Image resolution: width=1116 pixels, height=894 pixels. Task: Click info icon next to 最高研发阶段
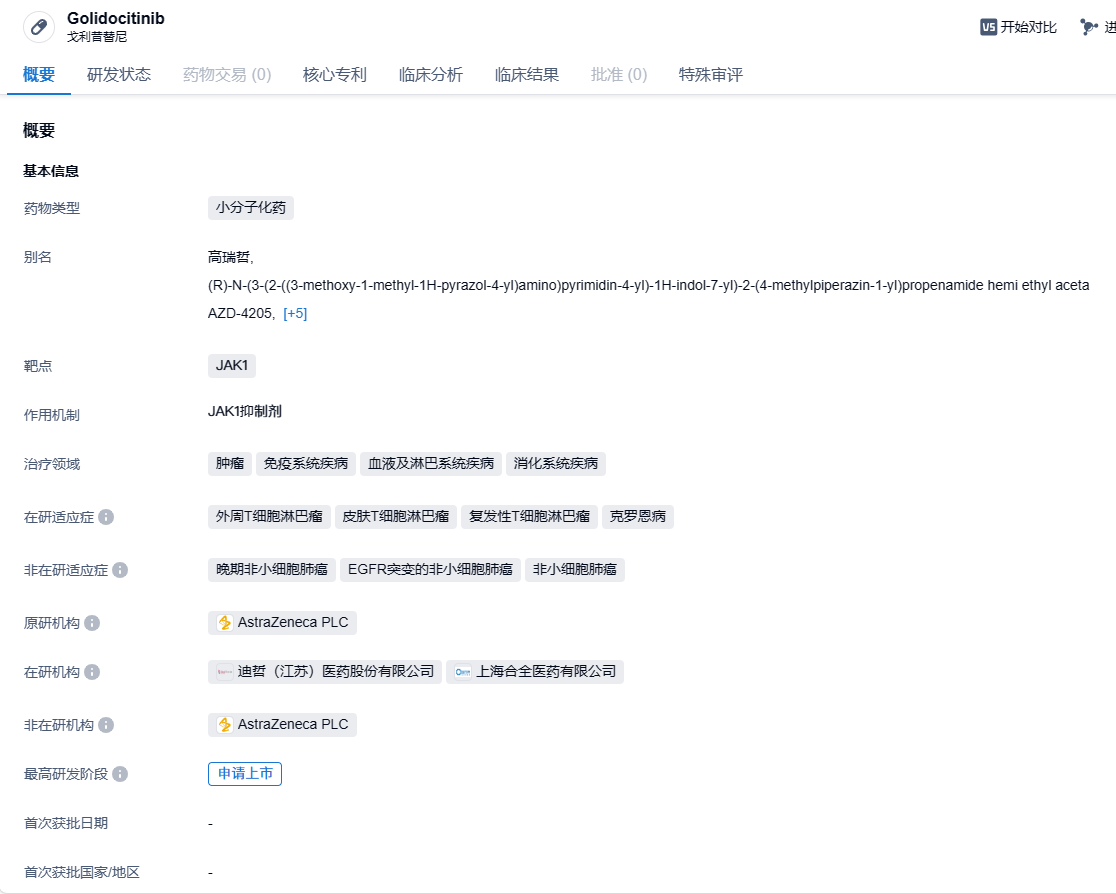coord(120,774)
